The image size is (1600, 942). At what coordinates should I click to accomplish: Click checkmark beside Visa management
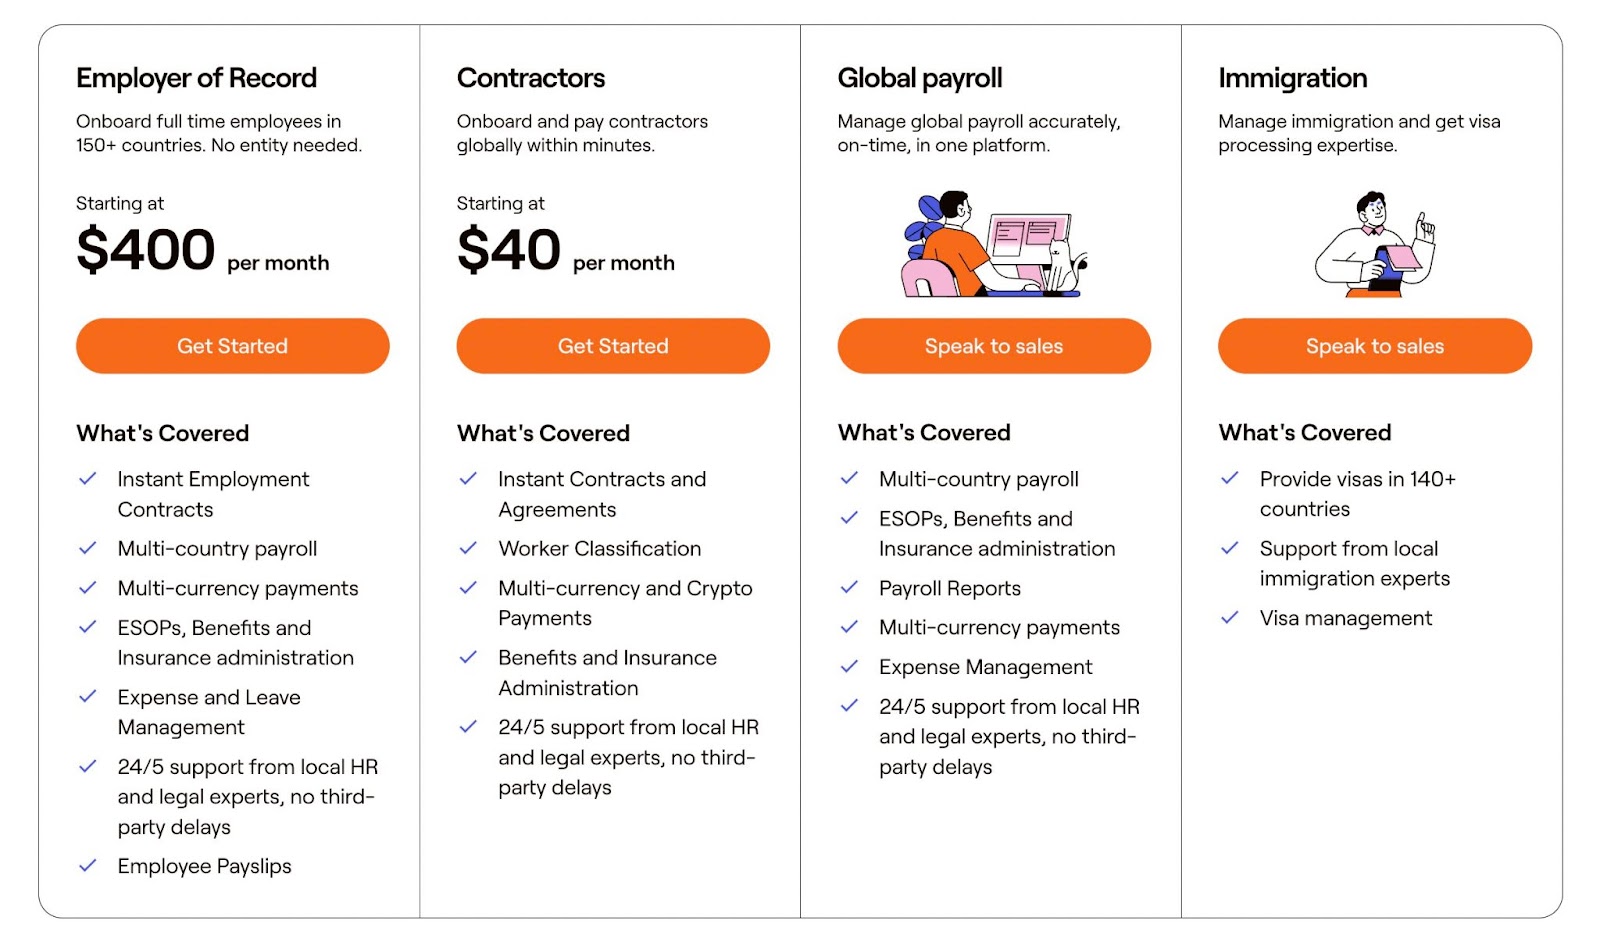(1230, 618)
